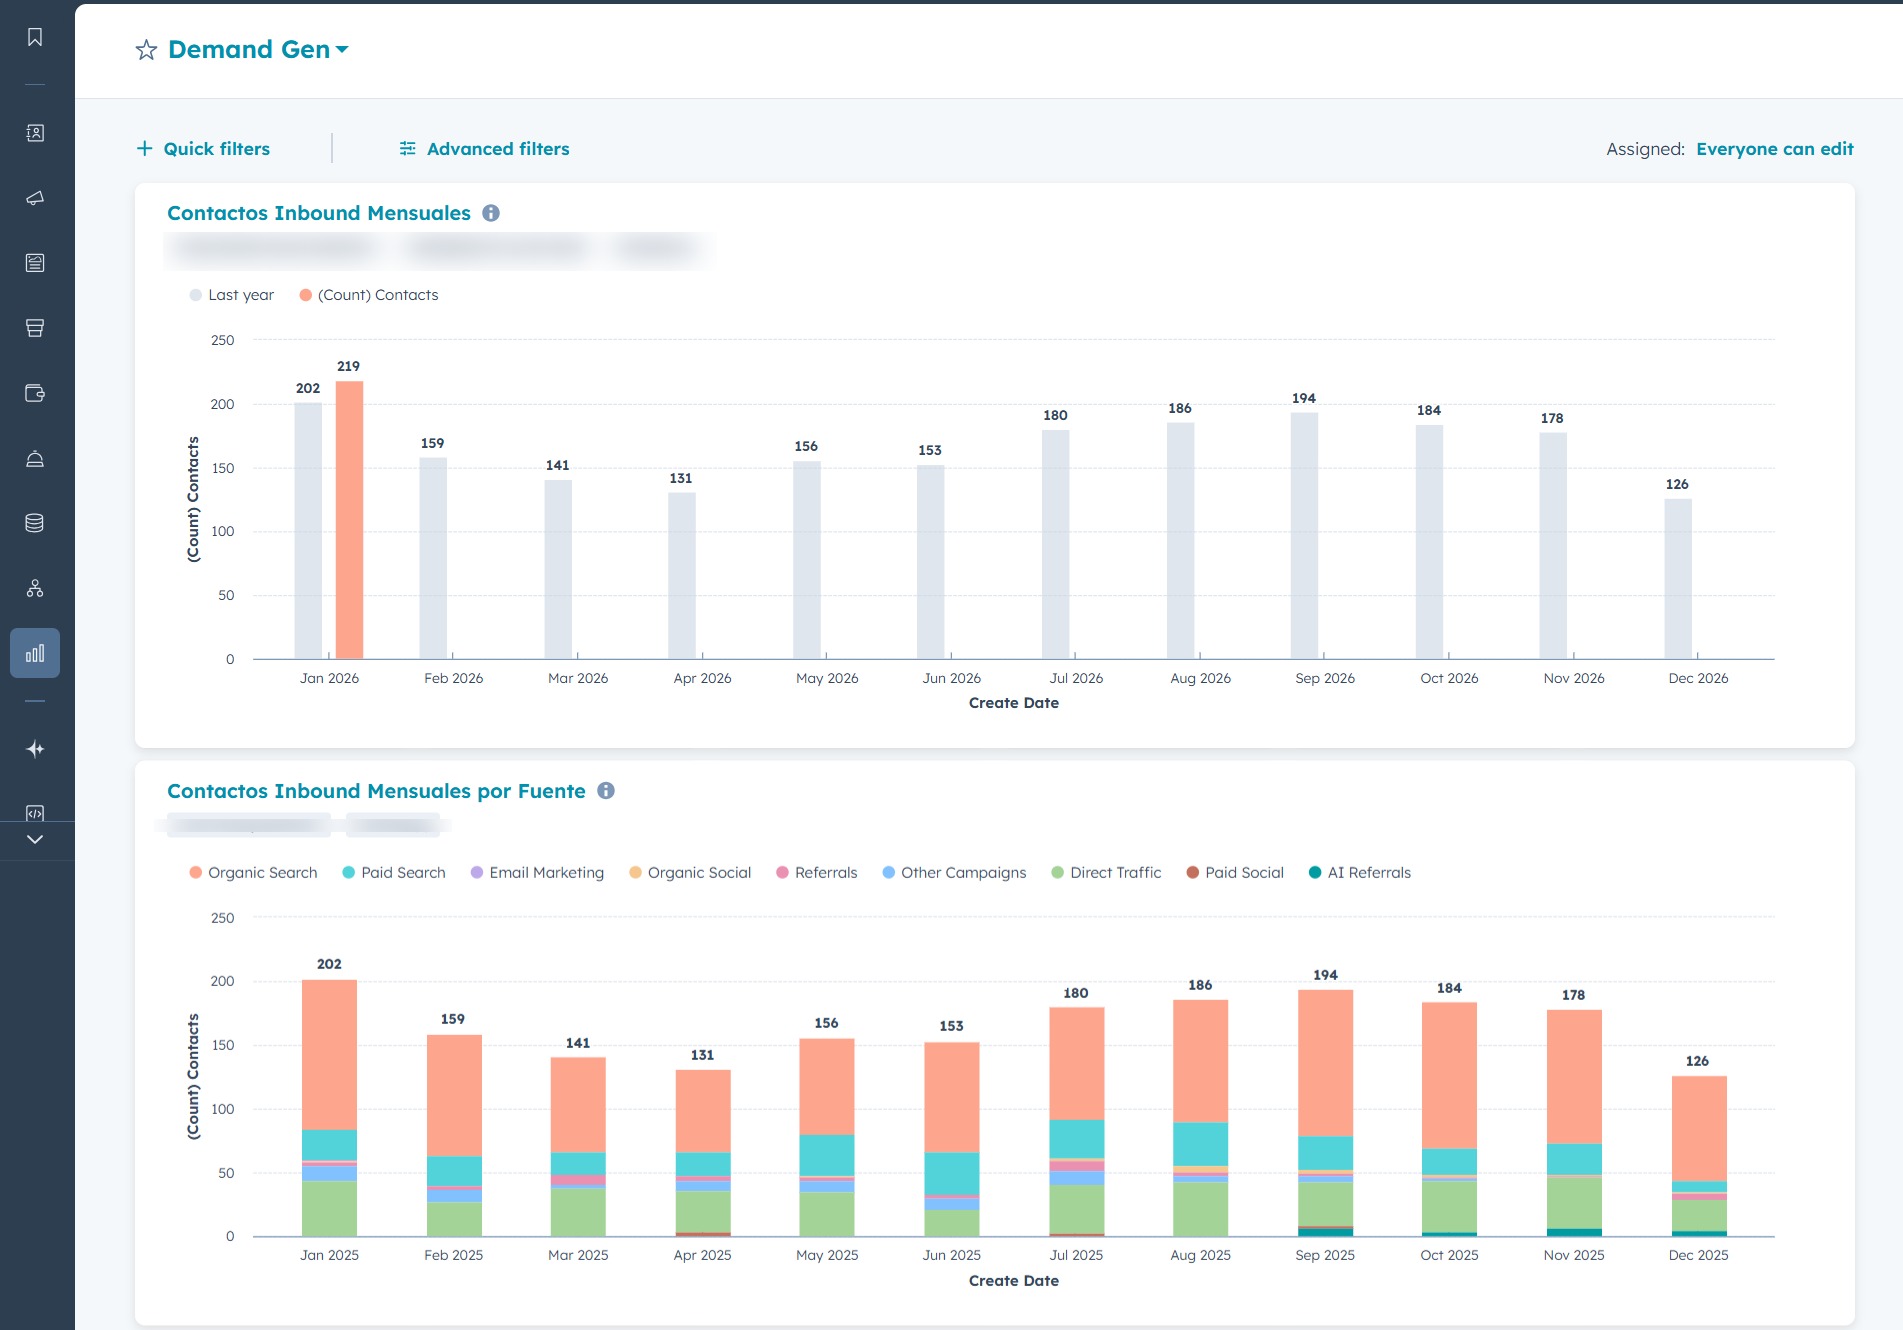
Task: Toggle the Other Campaigns legend series
Action: click(954, 873)
